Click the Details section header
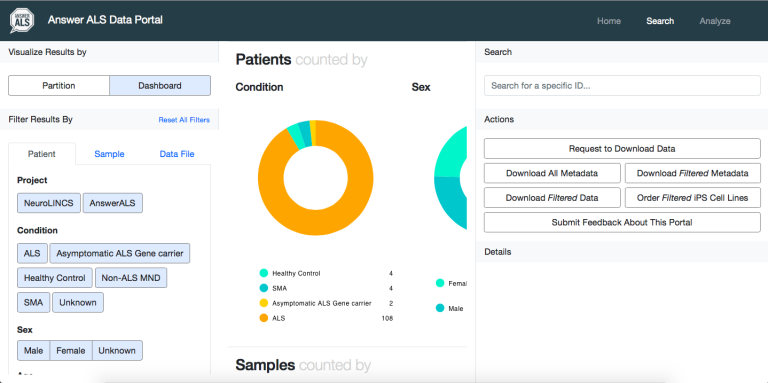This screenshot has height=383, width=768. [498, 252]
